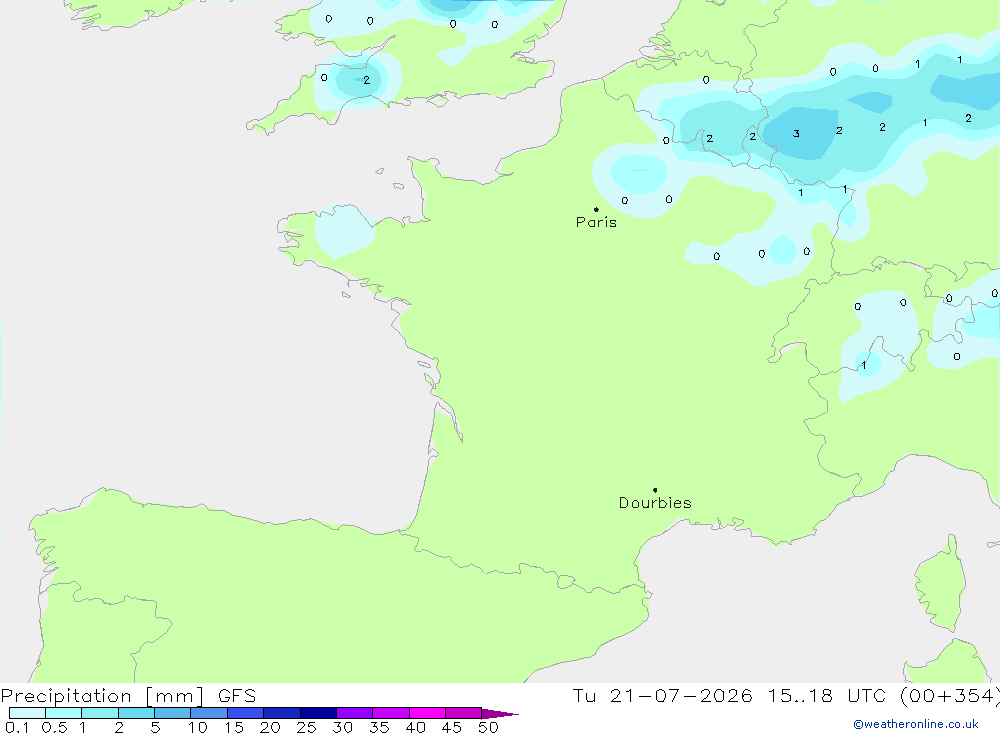Click the 20–25 mm legend color swatch
This screenshot has width=1000, height=733.
tap(282, 713)
